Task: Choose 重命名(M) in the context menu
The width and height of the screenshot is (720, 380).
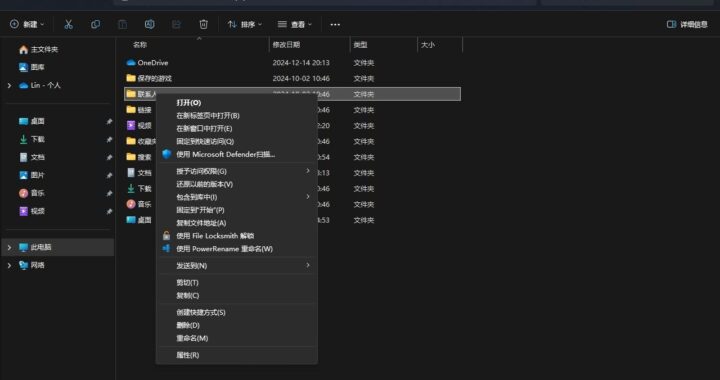Action: click(x=236, y=338)
